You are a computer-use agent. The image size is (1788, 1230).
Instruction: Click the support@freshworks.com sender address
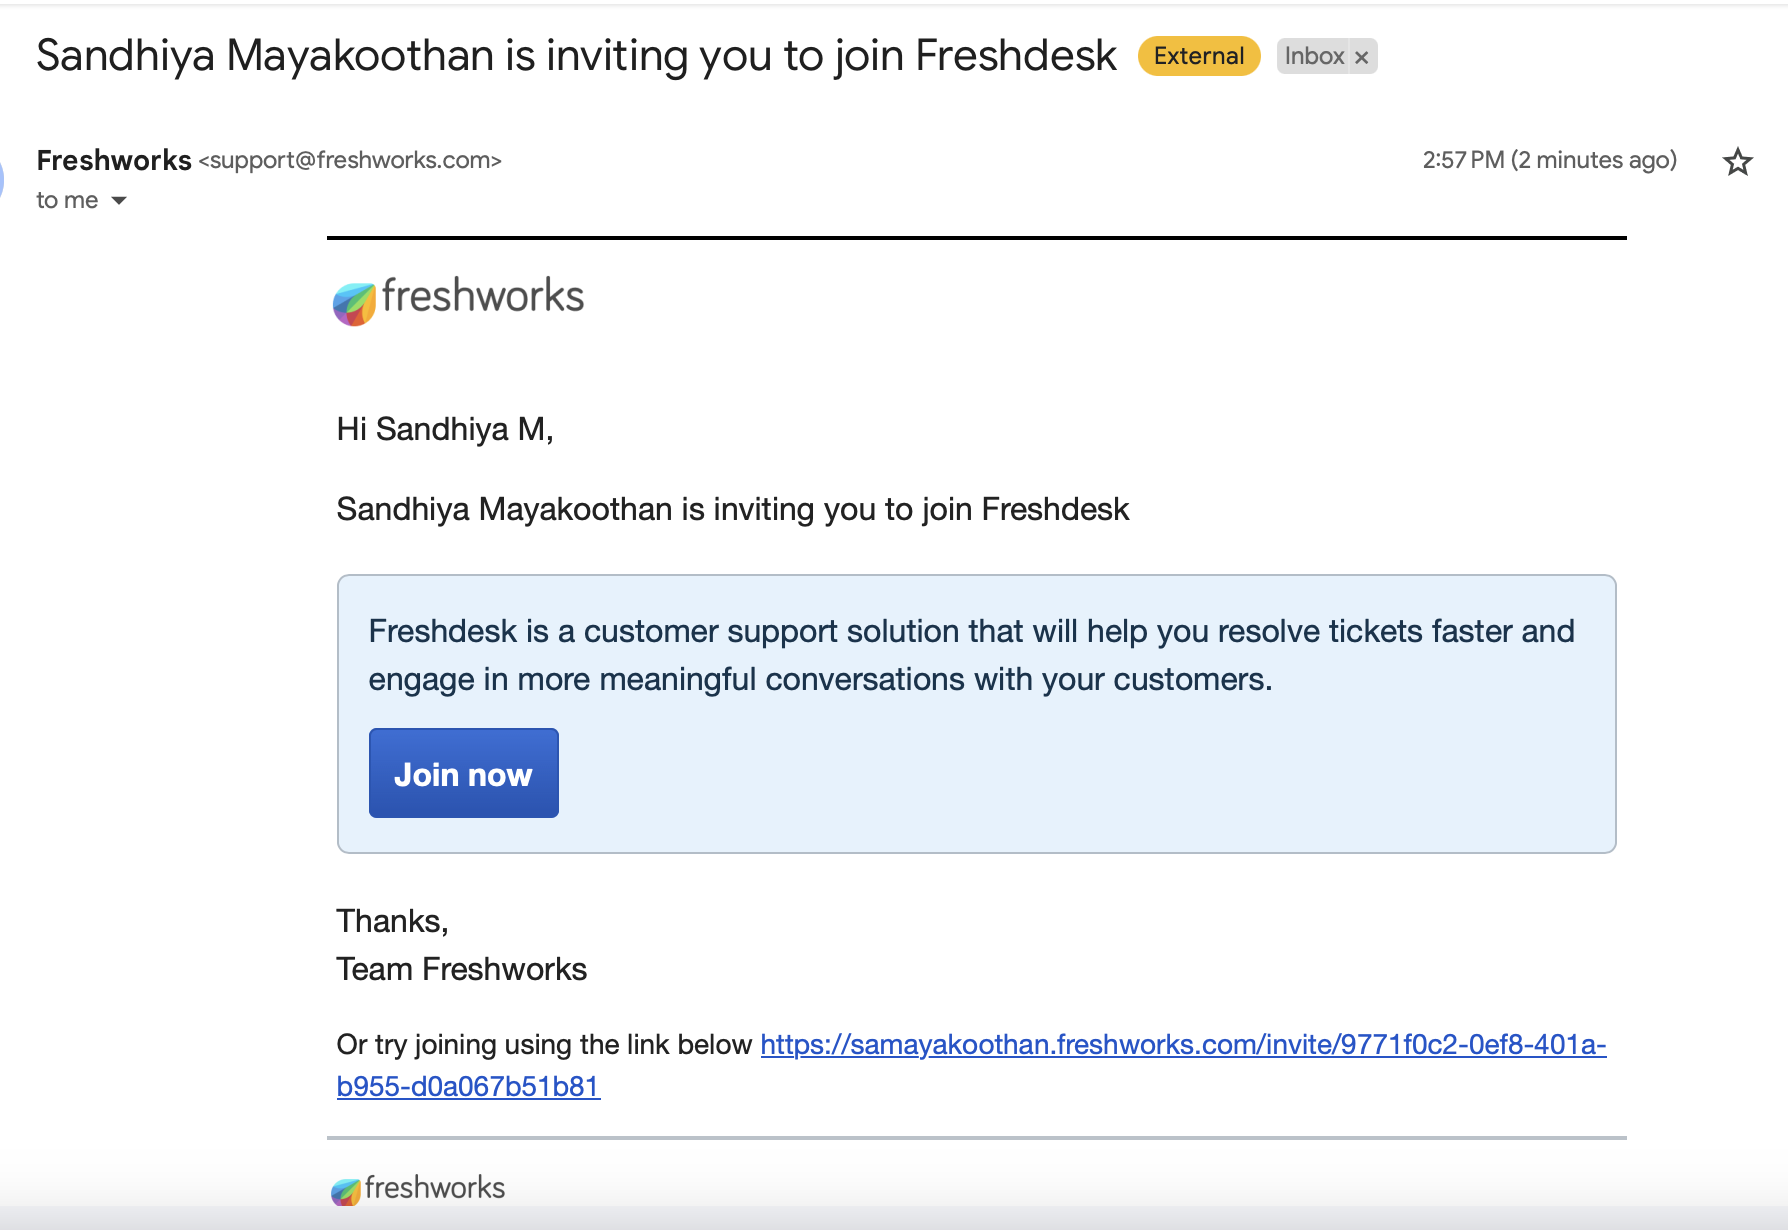[x=350, y=160]
